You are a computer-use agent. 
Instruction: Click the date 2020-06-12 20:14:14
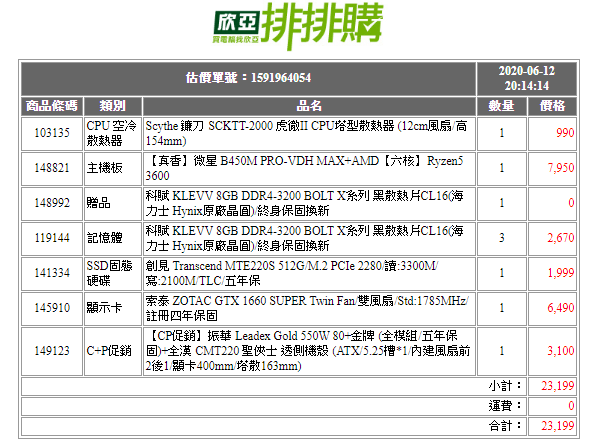pyautogui.click(x=526, y=78)
